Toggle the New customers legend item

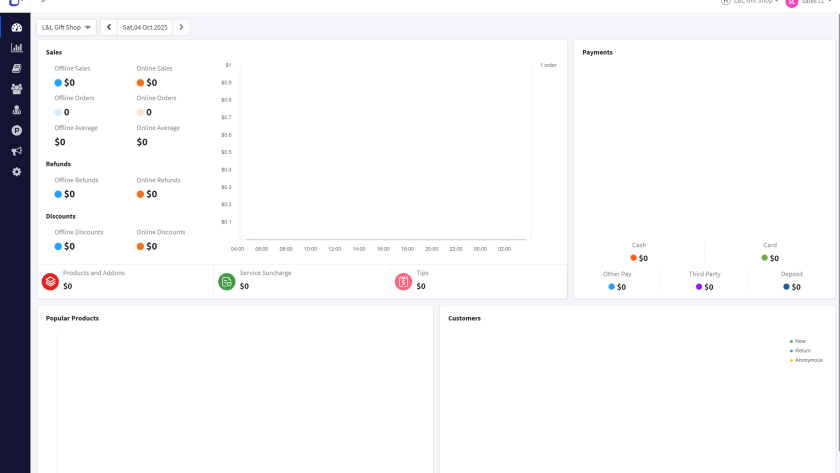[800, 341]
